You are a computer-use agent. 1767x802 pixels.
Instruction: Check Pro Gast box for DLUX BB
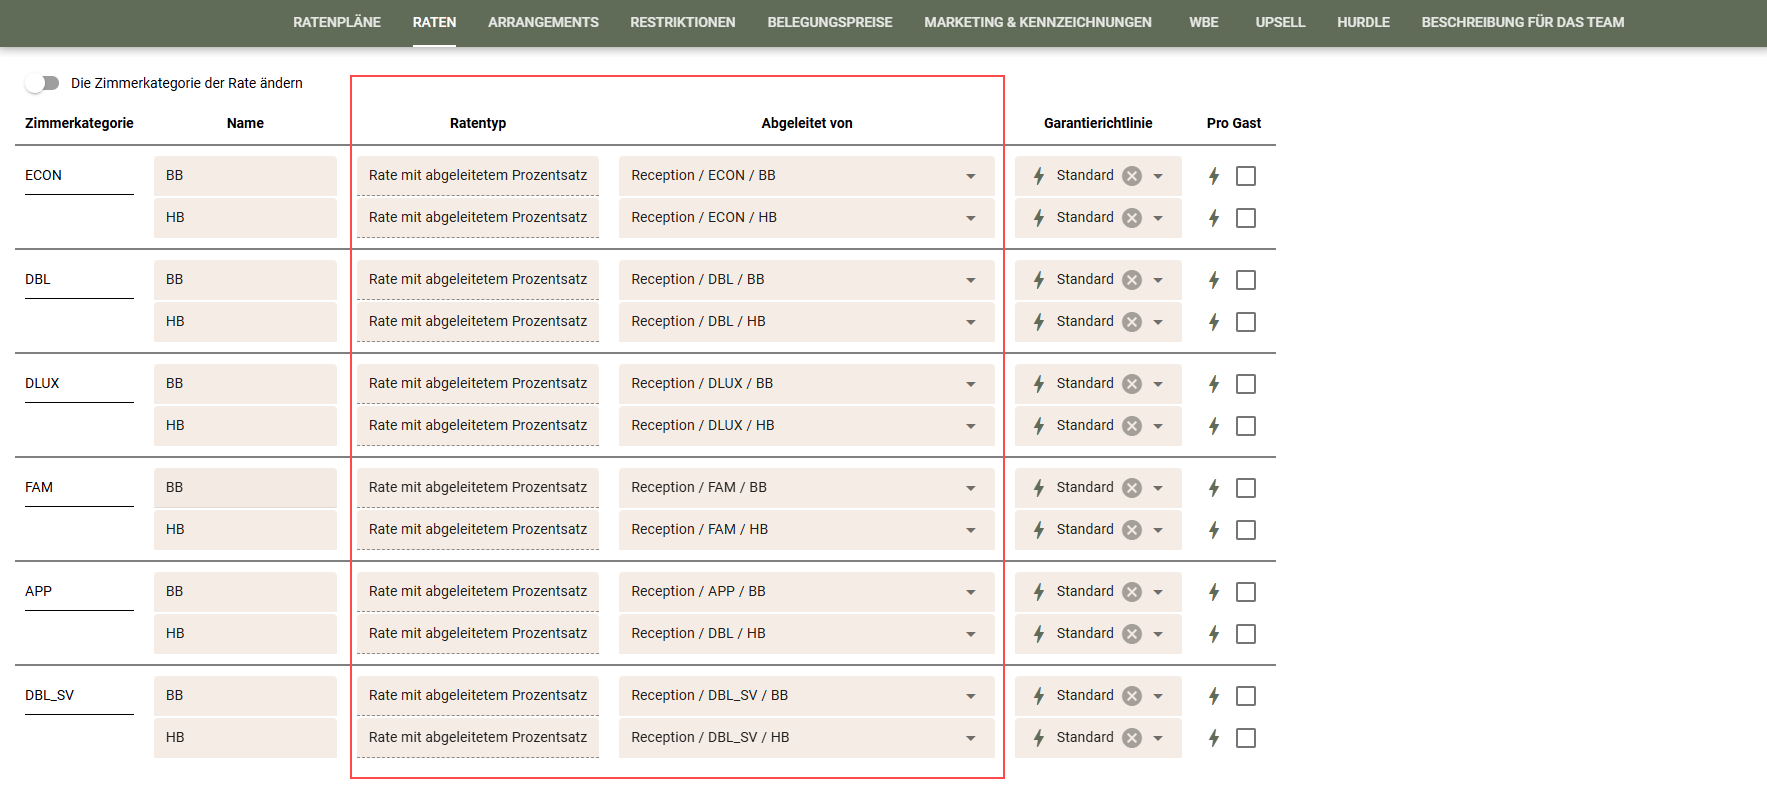pyautogui.click(x=1246, y=384)
